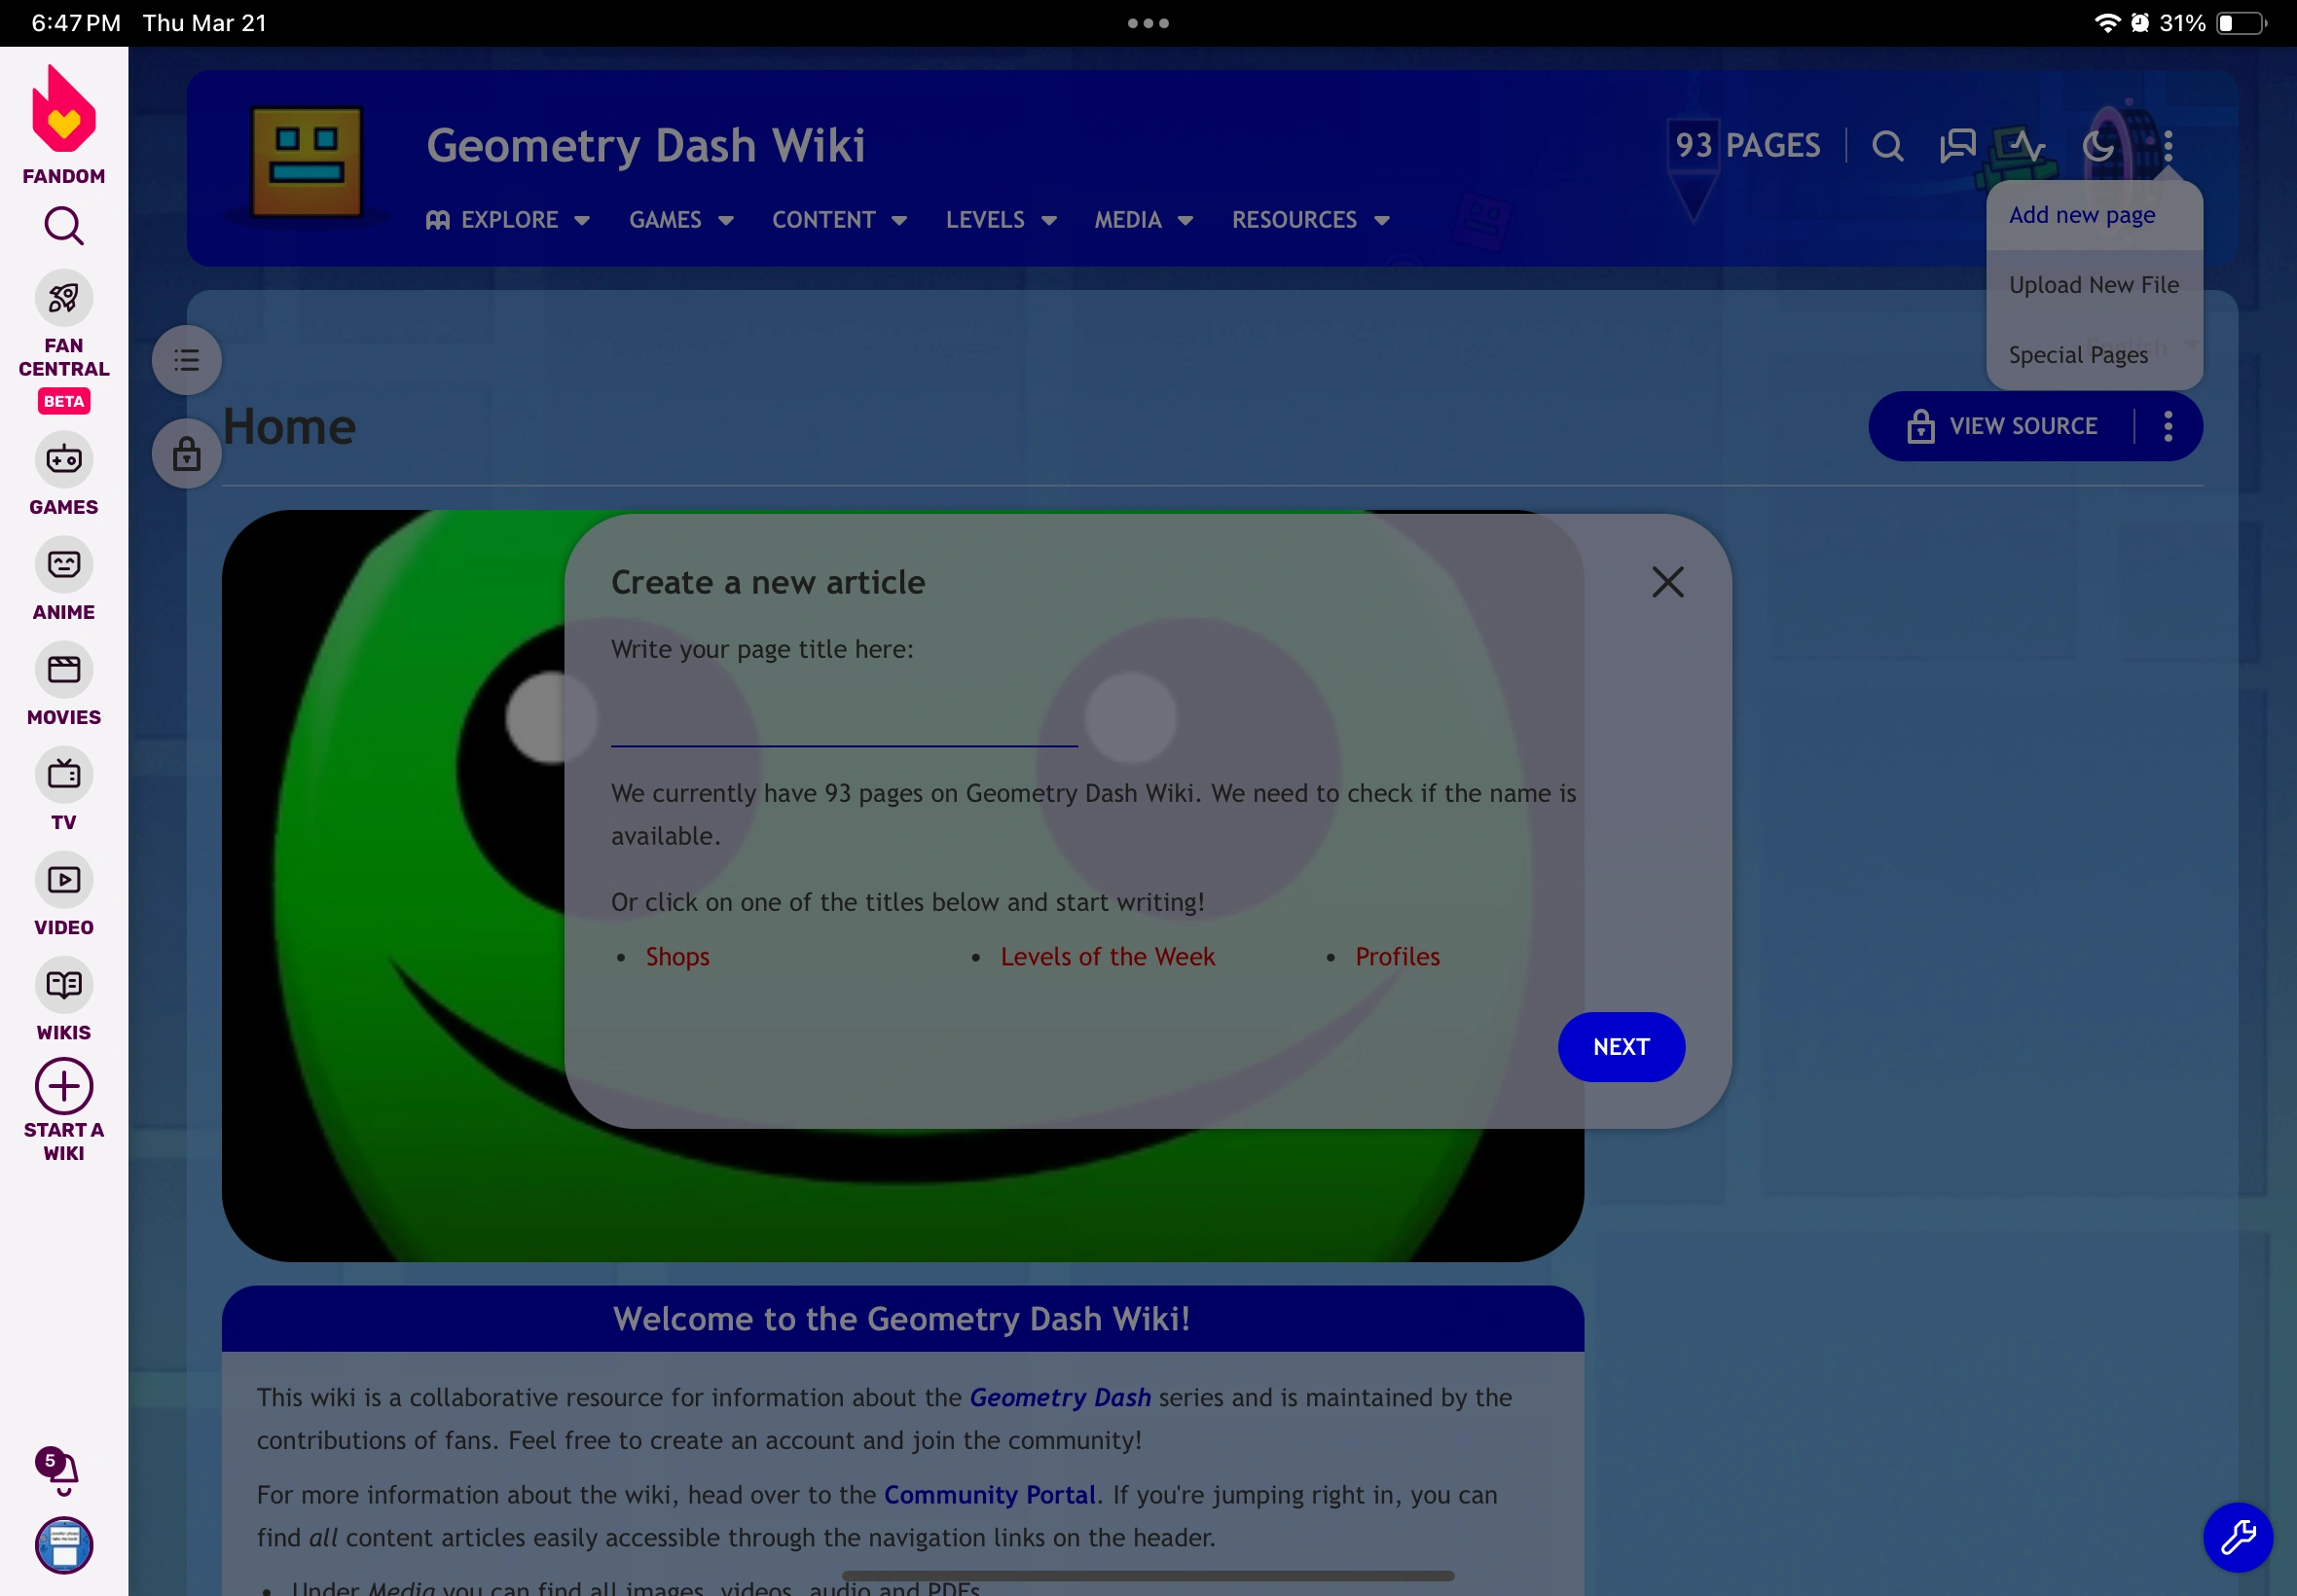This screenshot has width=2297, height=1596.
Task: Click the sidebar search magnifier icon
Action: (x=63, y=226)
